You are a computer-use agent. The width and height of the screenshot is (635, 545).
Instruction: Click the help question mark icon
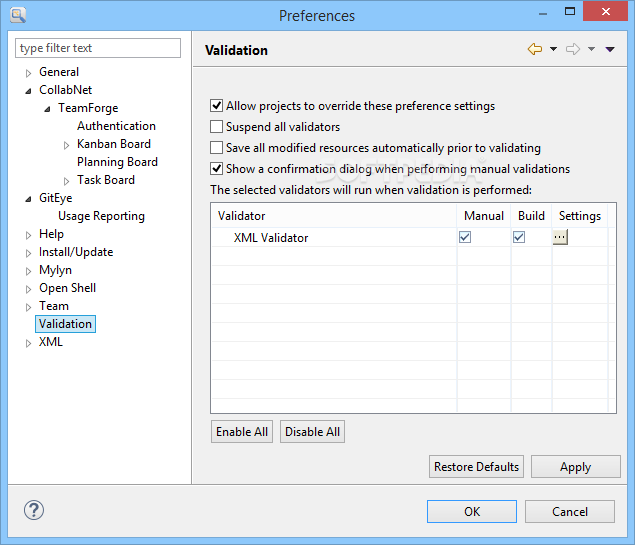[34, 510]
